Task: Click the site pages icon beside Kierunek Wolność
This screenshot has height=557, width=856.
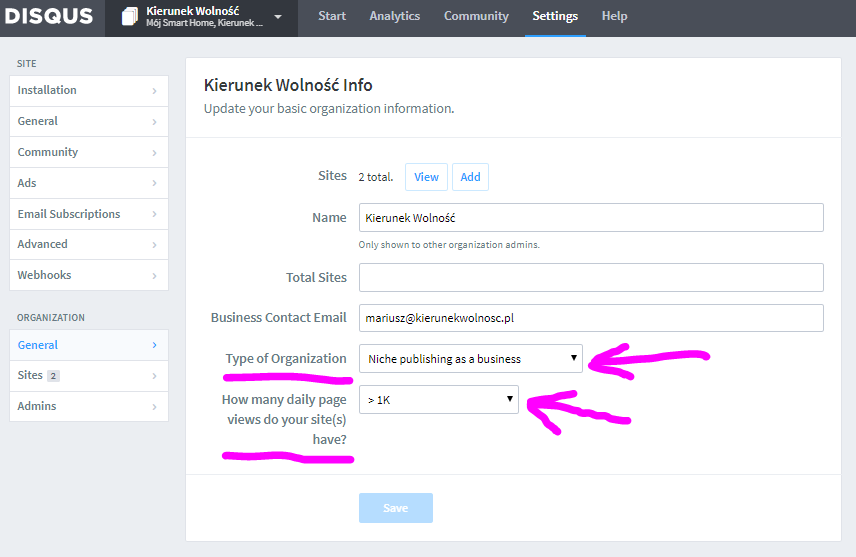Action: pos(130,17)
